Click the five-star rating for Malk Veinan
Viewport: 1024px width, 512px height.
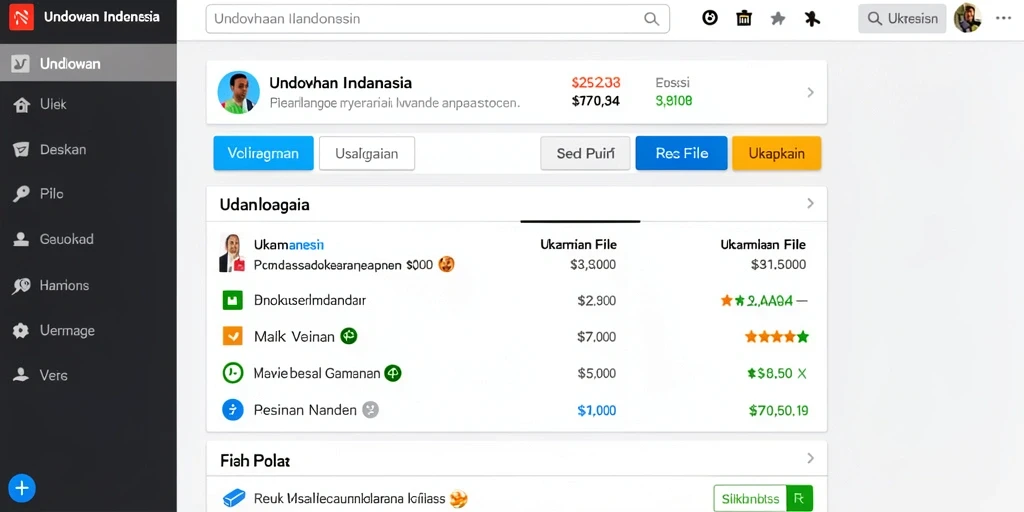coord(777,337)
